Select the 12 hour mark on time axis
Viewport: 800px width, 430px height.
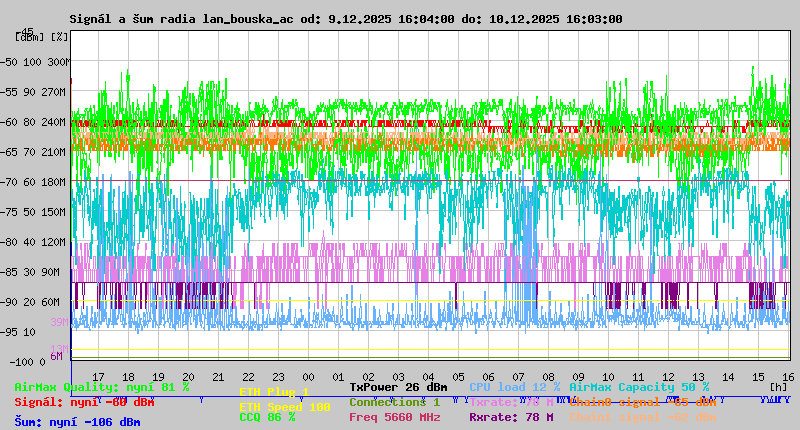pyautogui.click(x=668, y=376)
